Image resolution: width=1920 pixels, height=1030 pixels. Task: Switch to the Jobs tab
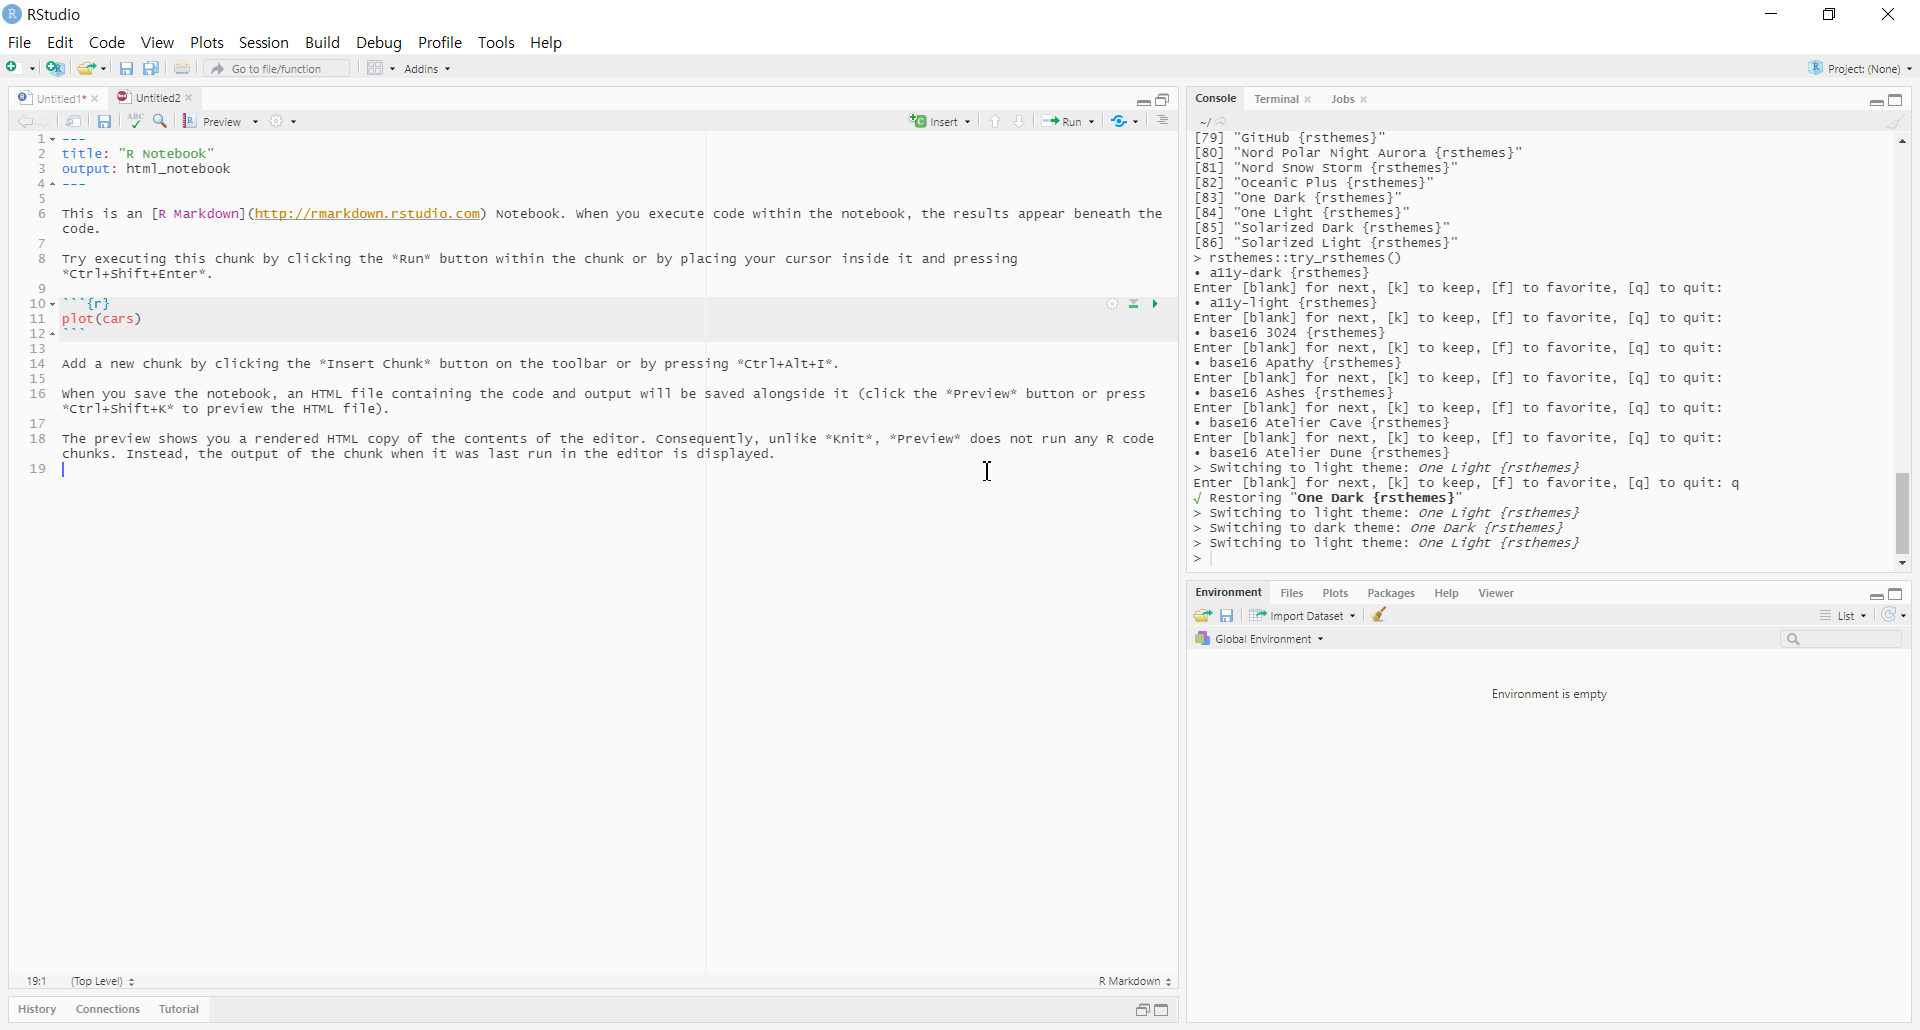point(1342,99)
